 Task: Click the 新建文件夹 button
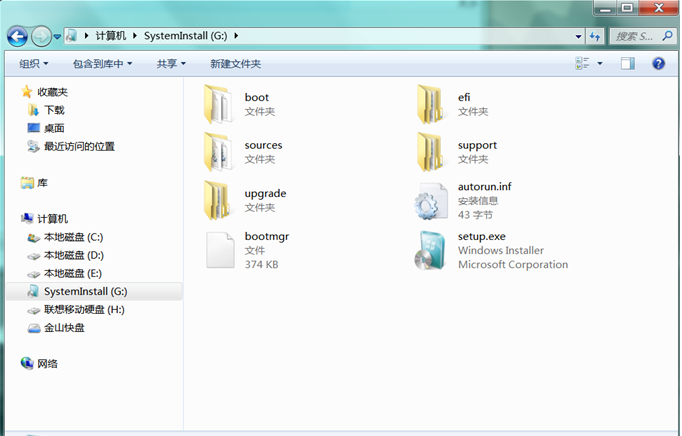click(x=235, y=63)
